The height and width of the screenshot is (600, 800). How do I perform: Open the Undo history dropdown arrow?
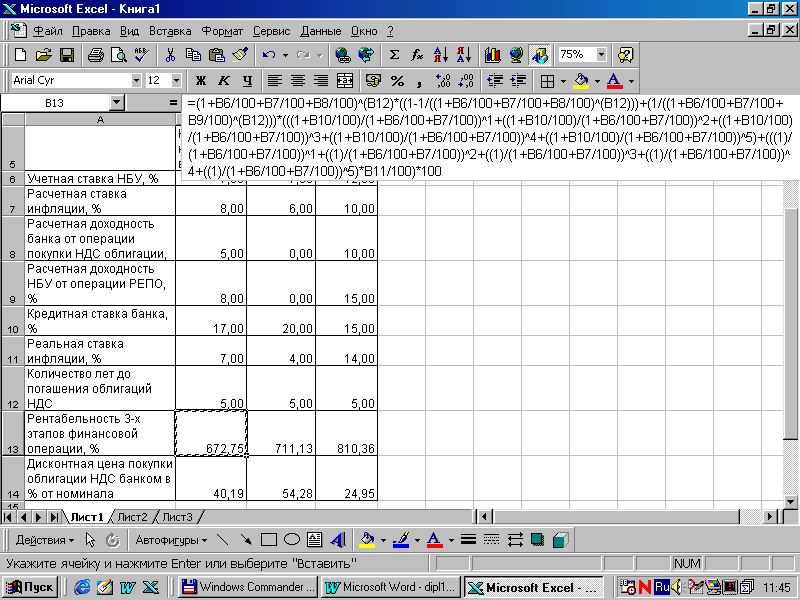[285, 55]
